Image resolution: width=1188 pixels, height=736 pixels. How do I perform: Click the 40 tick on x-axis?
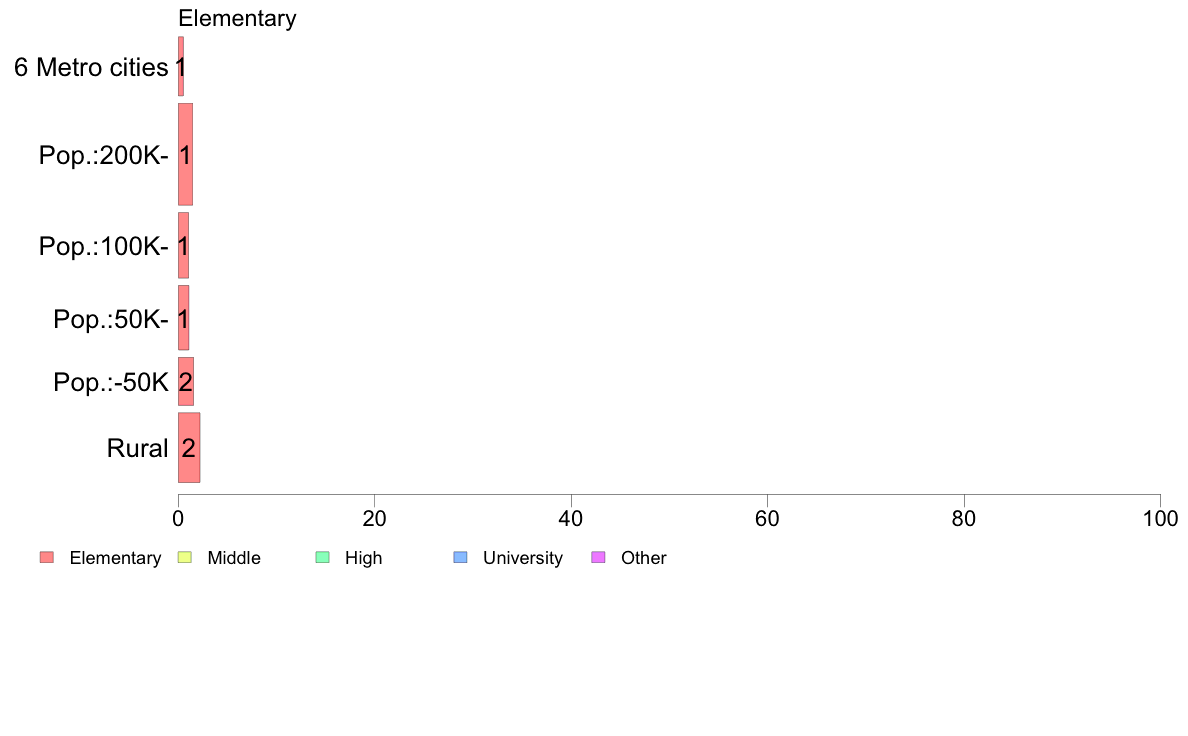click(x=571, y=518)
